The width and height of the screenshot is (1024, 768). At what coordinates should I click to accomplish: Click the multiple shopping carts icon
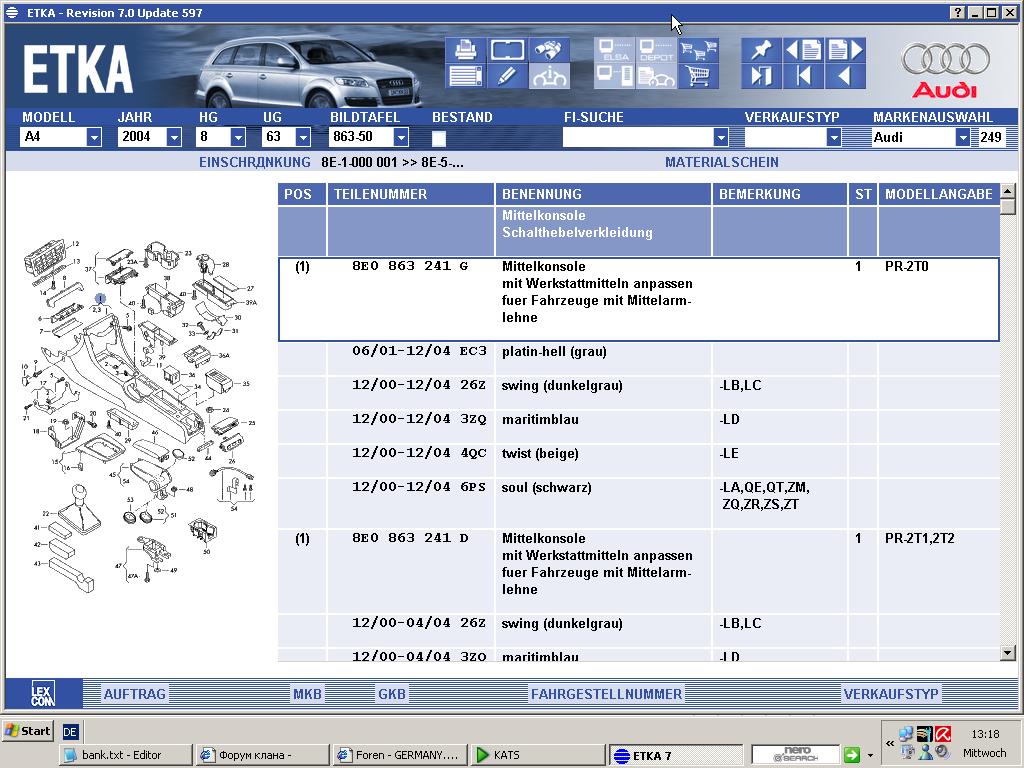point(699,50)
